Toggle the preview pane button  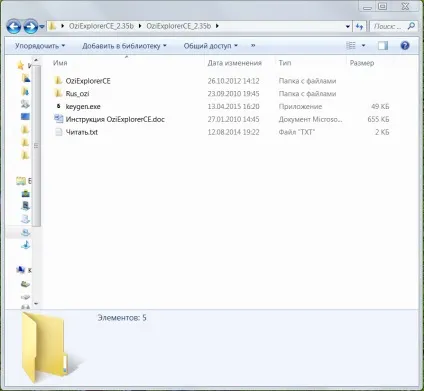click(x=383, y=45)
